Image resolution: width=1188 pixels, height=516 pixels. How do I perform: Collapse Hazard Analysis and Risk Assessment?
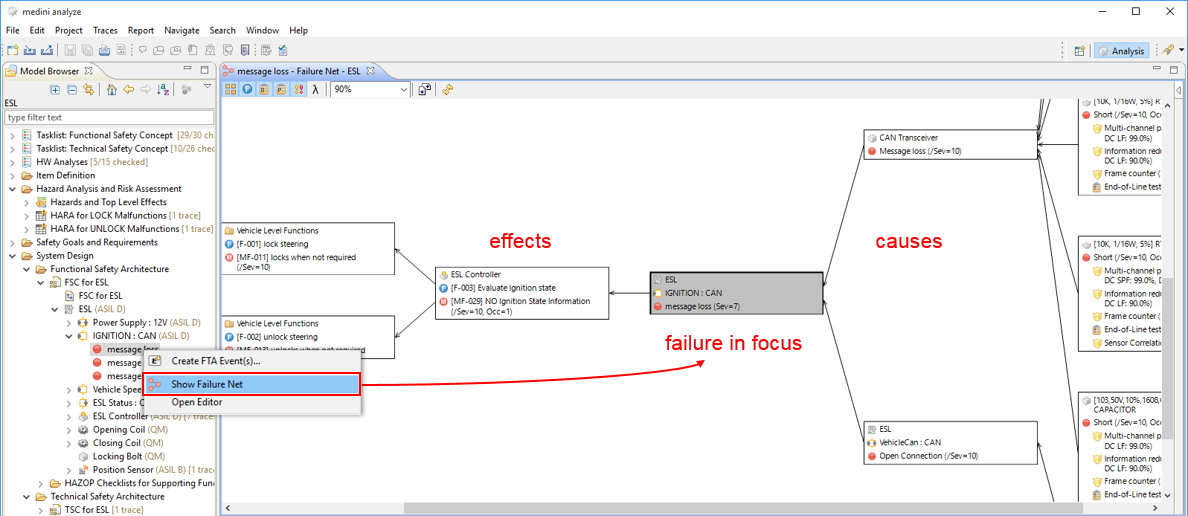11,189
